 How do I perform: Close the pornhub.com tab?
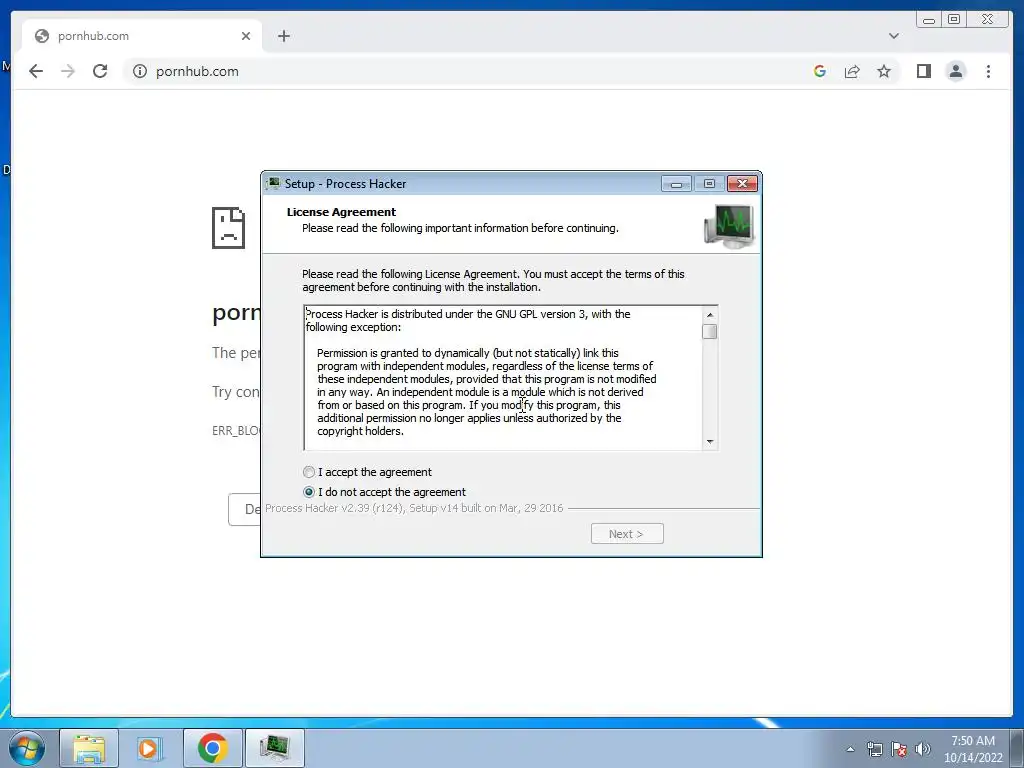coord(246,36)
